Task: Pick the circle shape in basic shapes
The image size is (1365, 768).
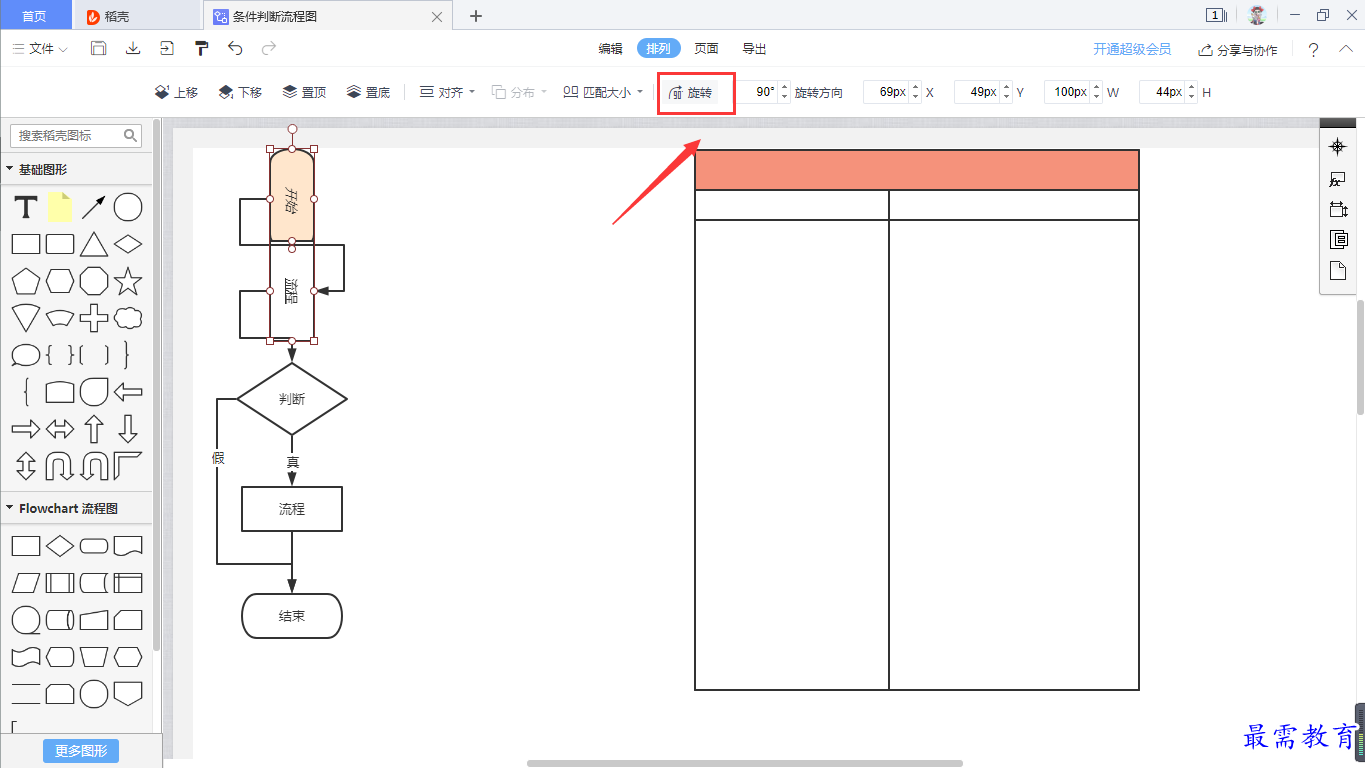Action: (x=128, y=208)
